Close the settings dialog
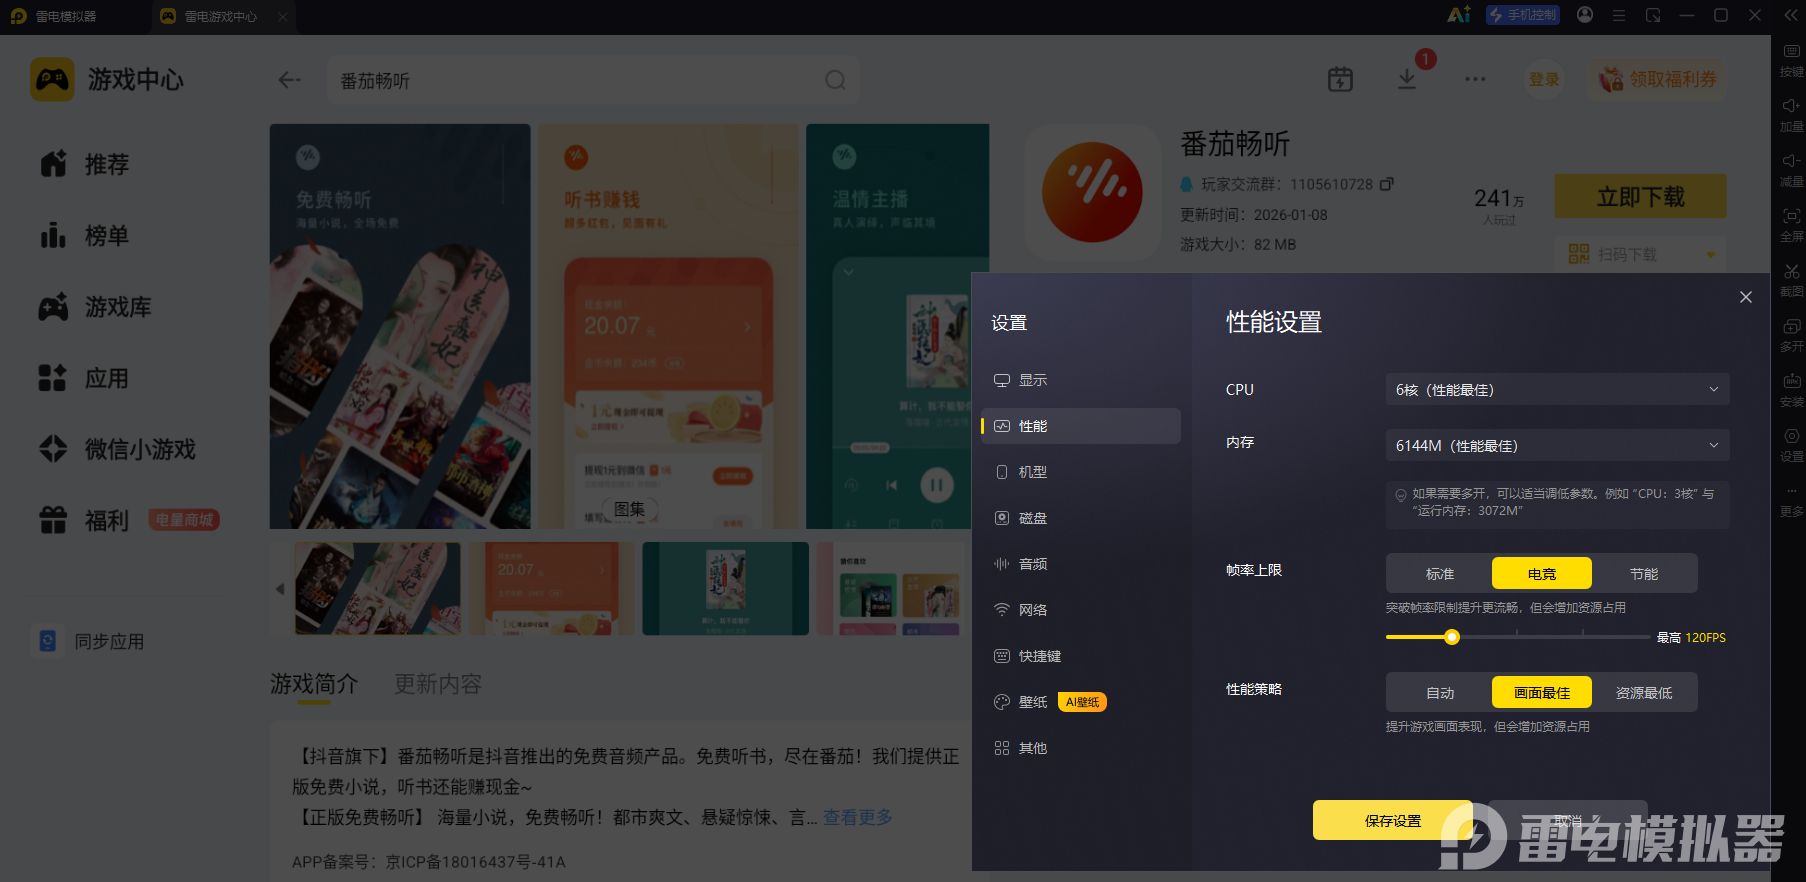 point(1746,297)
